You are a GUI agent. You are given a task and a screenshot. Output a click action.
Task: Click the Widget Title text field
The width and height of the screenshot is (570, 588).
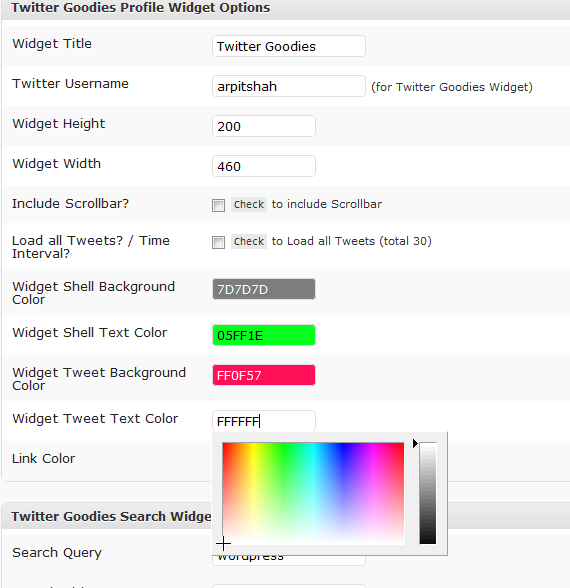tap(289, 46)
